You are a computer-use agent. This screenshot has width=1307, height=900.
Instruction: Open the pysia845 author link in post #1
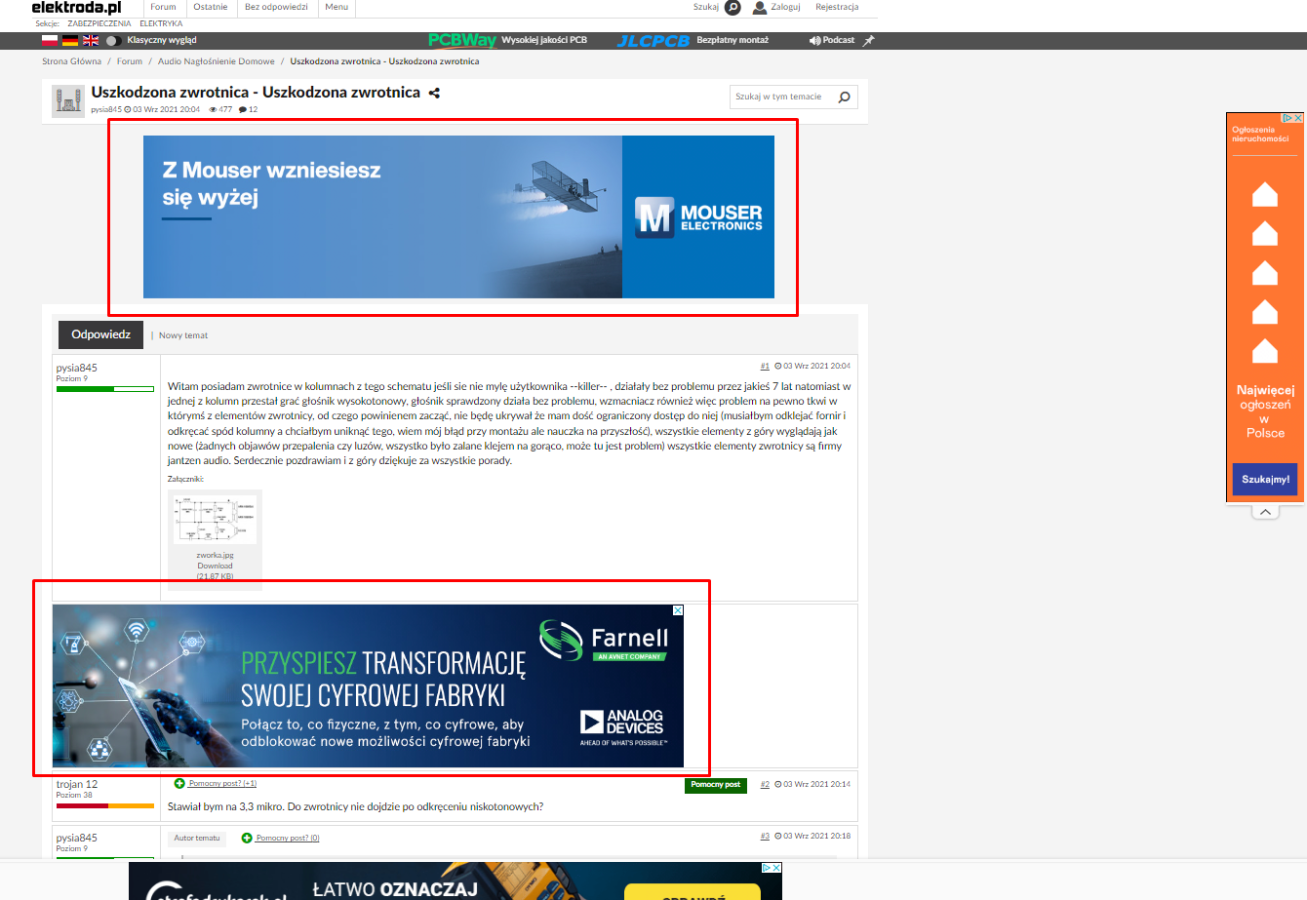click(77, 368)
